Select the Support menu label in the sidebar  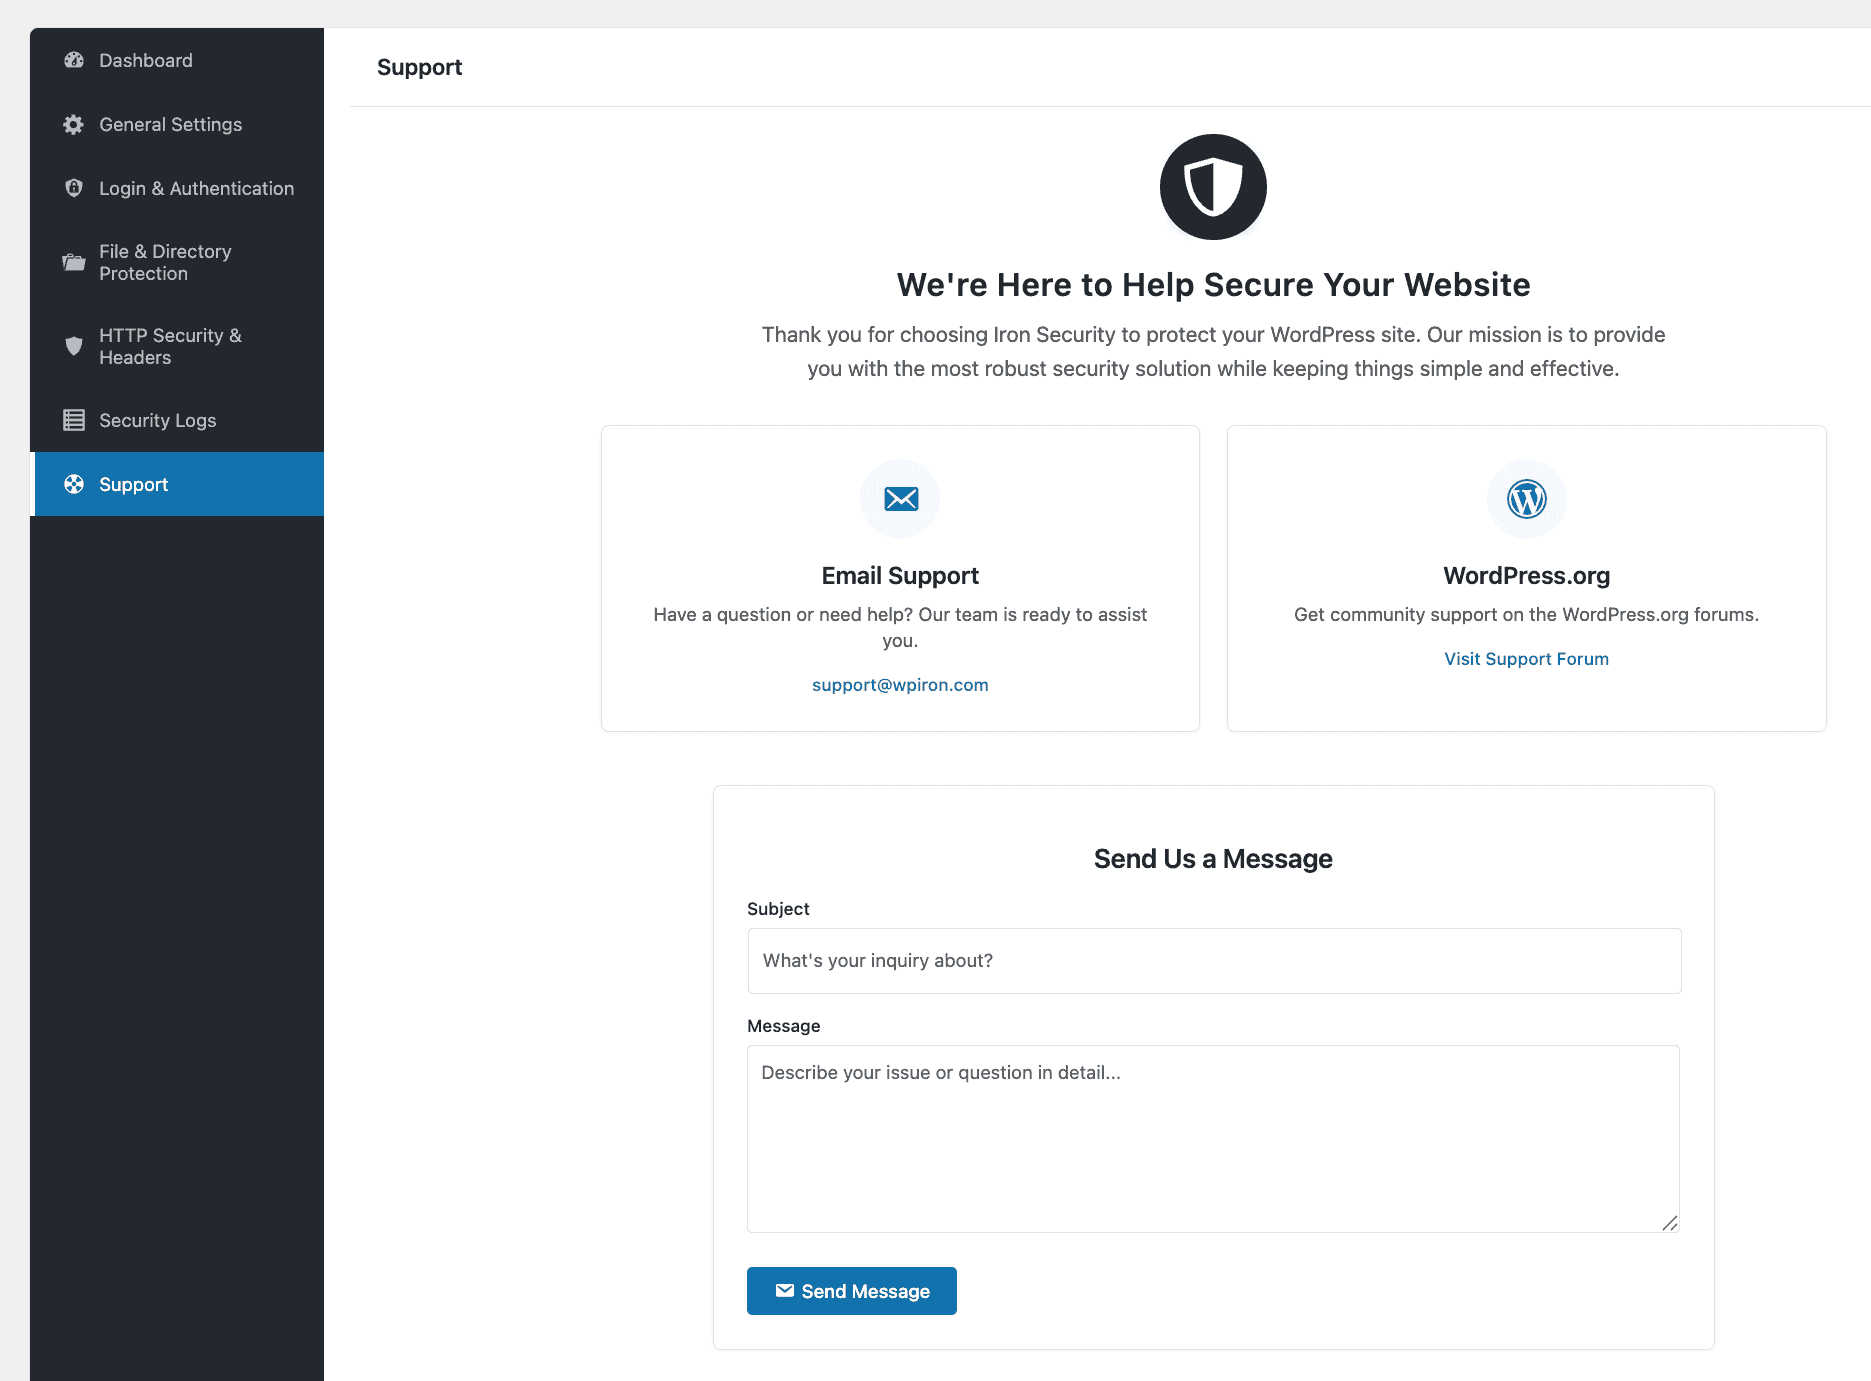click(x=133, y=484)
